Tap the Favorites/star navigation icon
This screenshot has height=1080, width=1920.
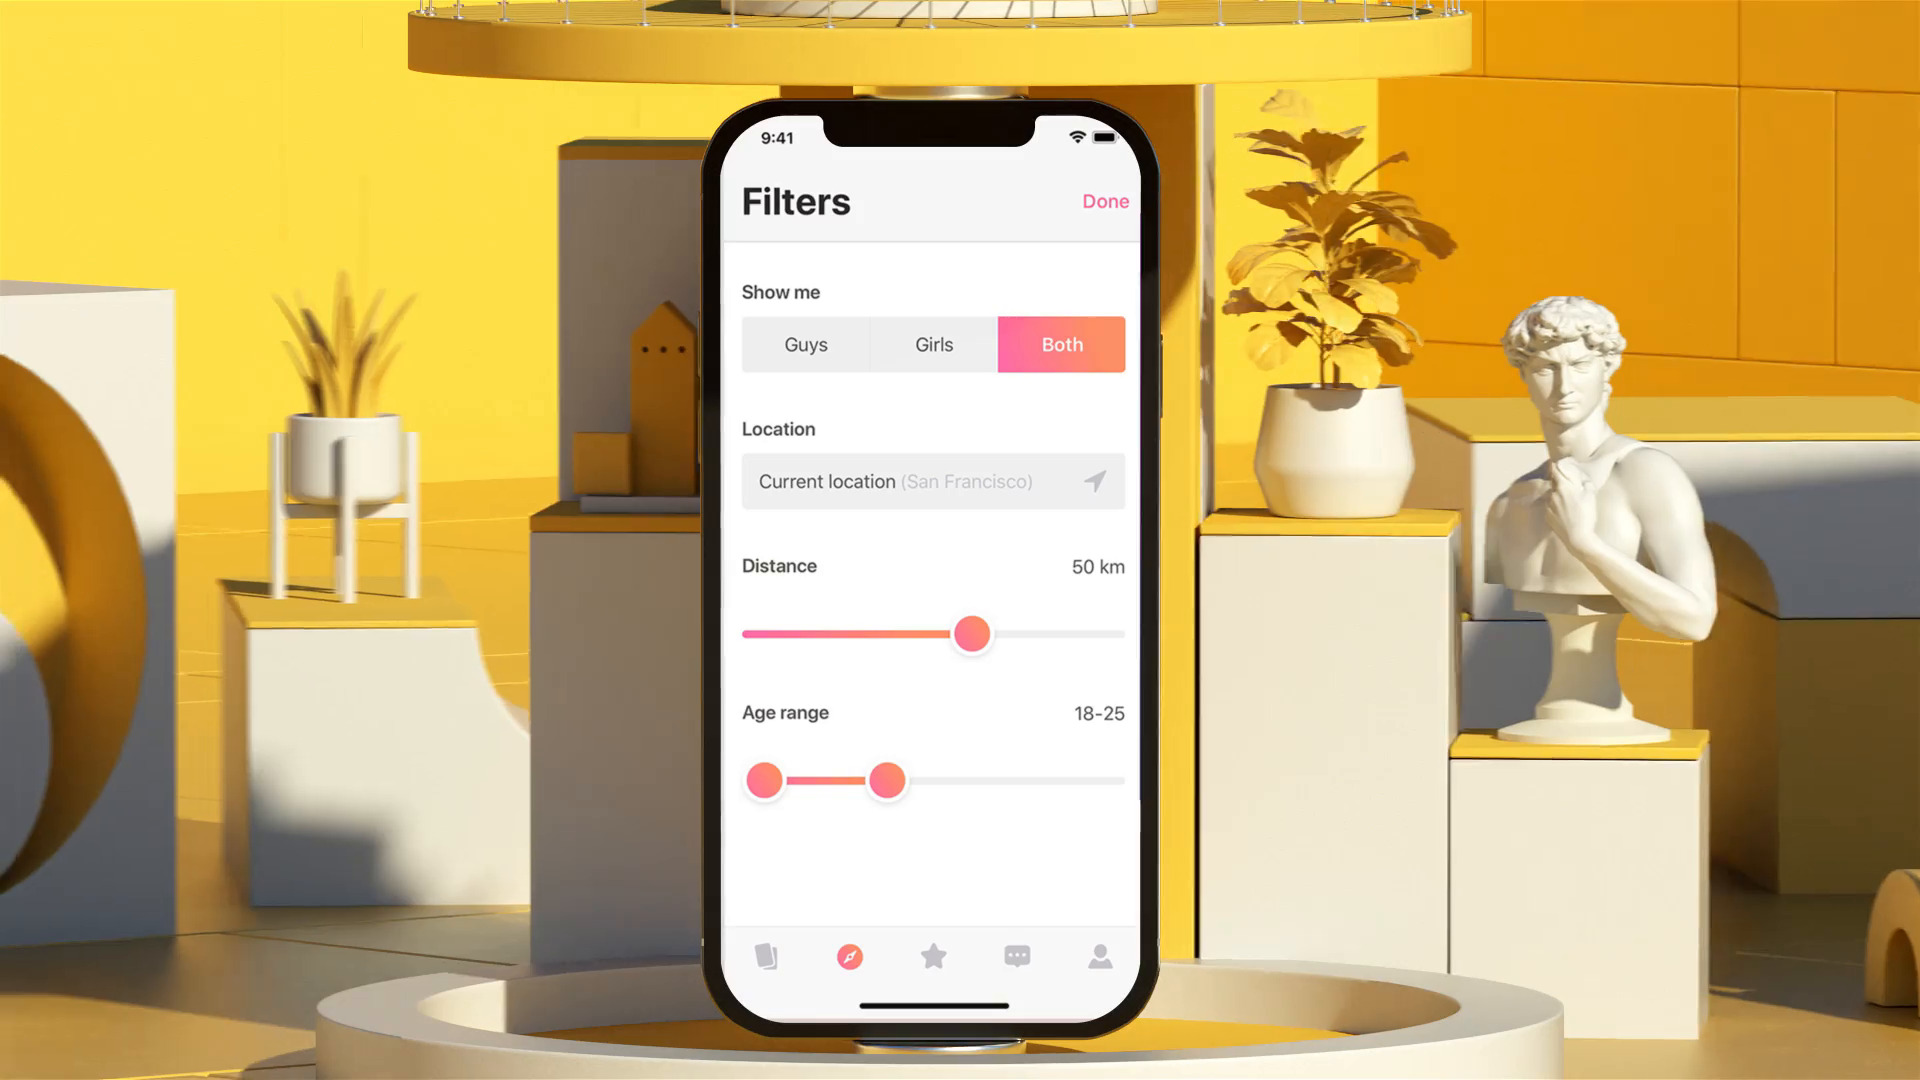click(x=932, y=956)
